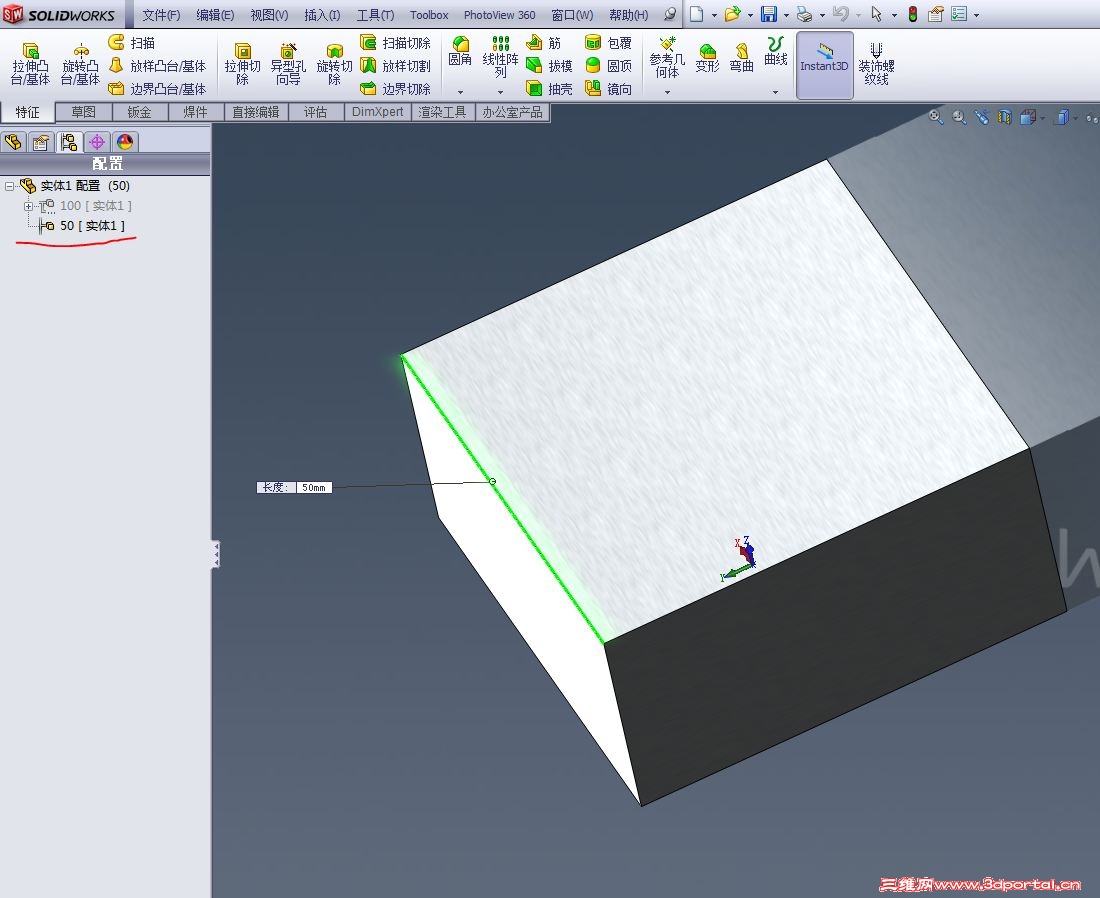This screenshot has height=898, width=1100.
Task: Select the 50 [实体1] configuration
Action: [x=83, y=226]
